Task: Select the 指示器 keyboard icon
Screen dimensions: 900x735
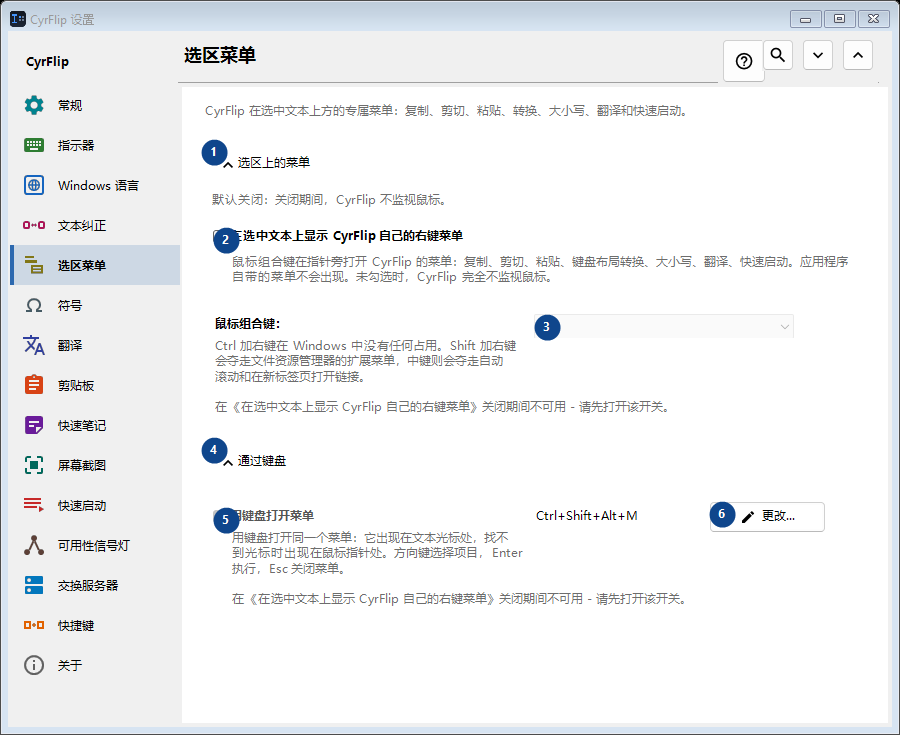Action: (x=34, y=145)
